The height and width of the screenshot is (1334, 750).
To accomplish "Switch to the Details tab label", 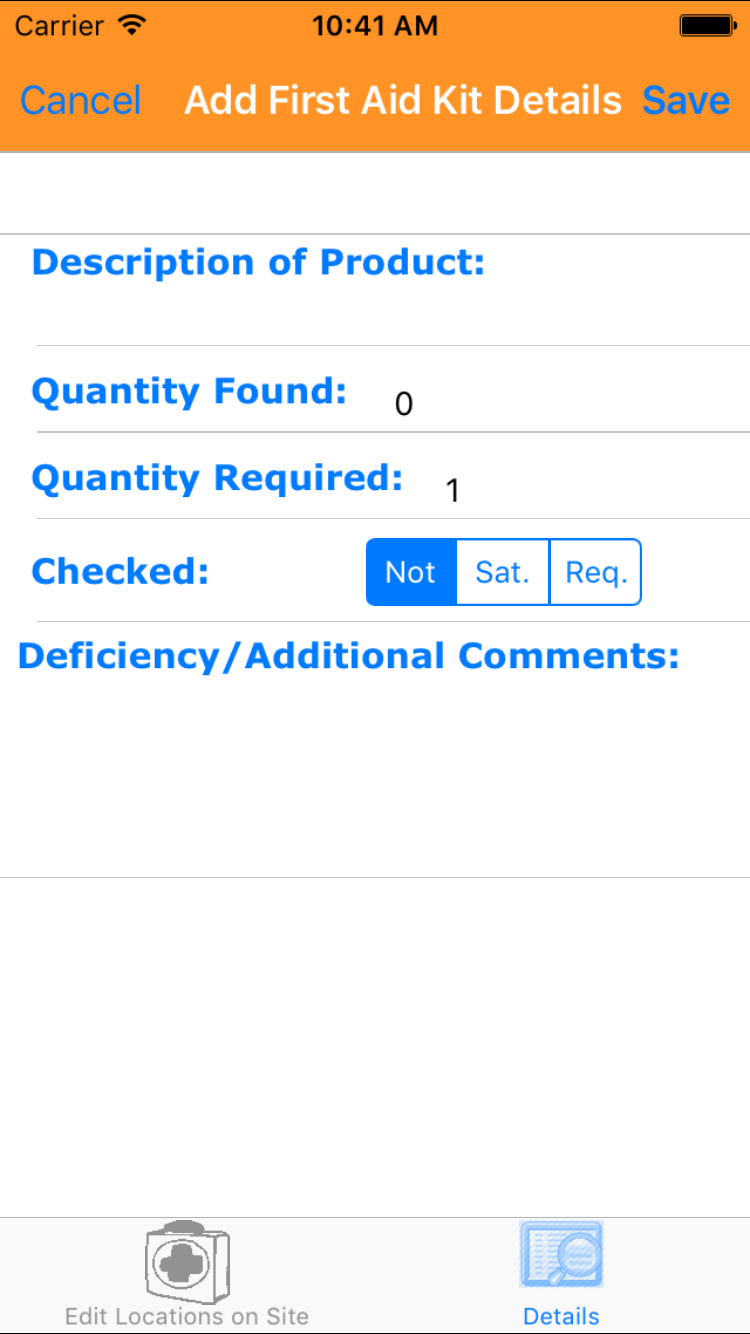I will point(561,1316).
